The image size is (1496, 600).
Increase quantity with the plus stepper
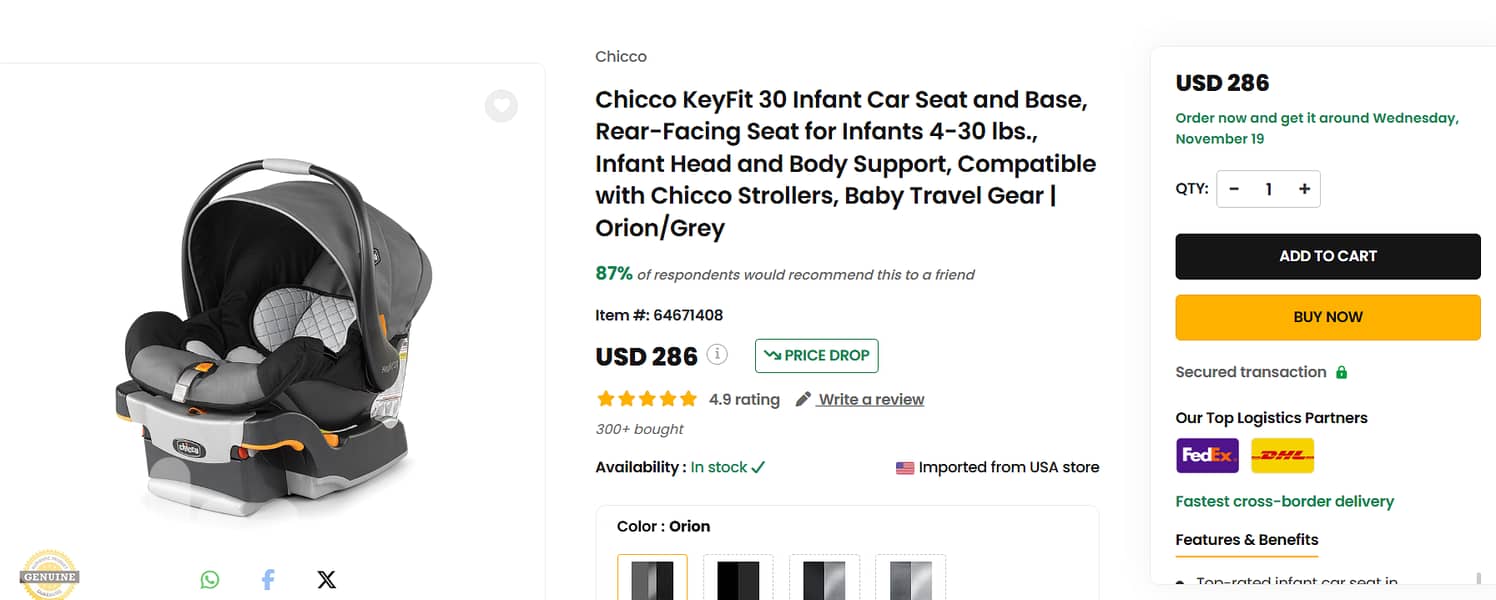[x=1303, y=189]
